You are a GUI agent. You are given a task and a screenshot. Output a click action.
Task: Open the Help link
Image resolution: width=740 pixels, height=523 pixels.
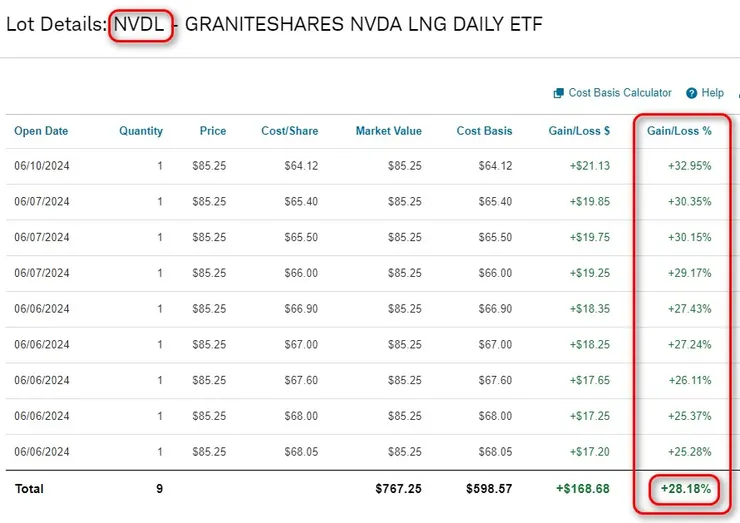[x=713, y=93]
